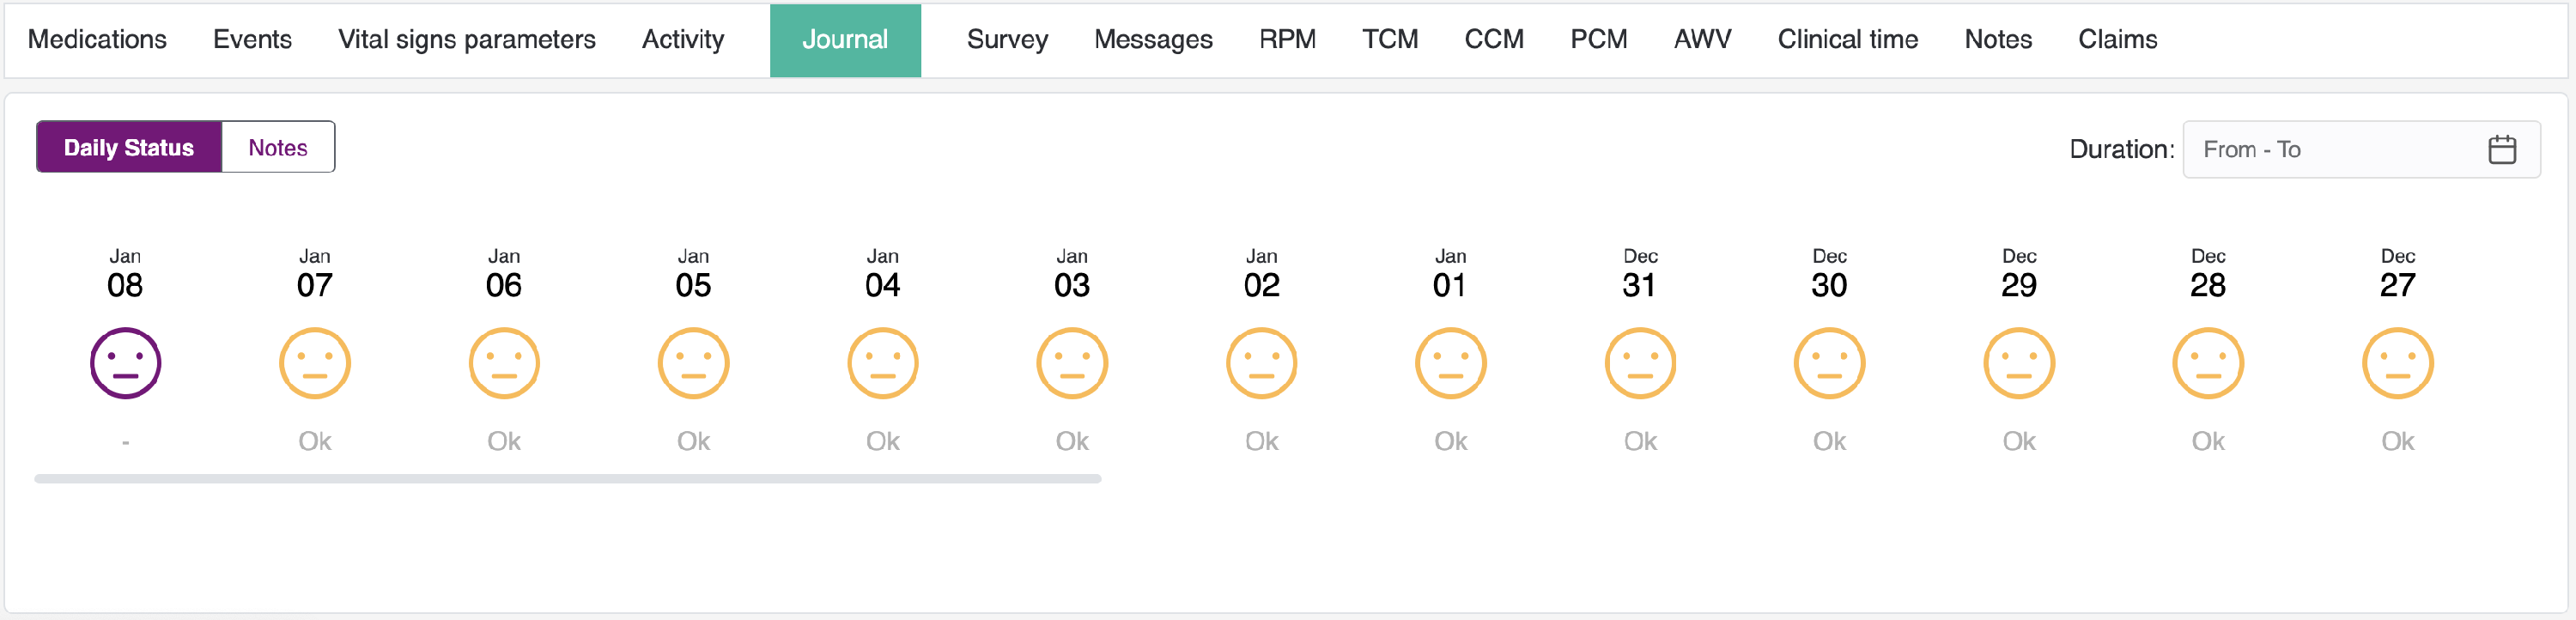Open the calendar icon in Duration field
The image size is (2576, 620).
(x=2501, y=150)
